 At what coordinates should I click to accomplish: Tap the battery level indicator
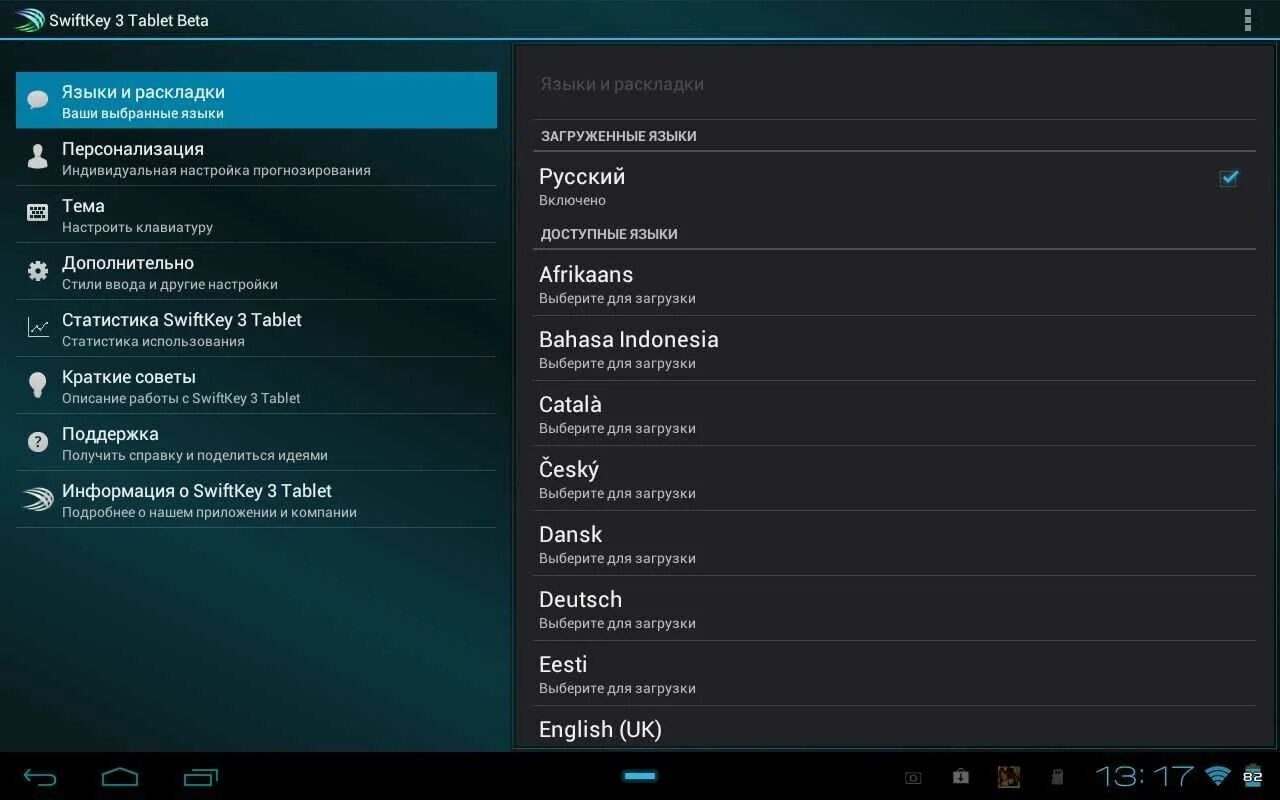click(x=1252, y=776)
